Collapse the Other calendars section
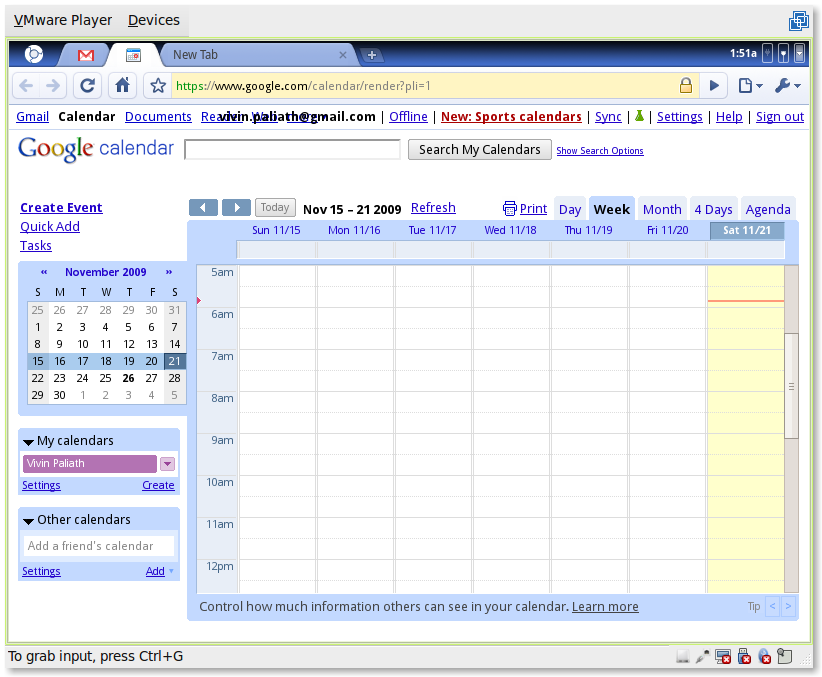 29,520
